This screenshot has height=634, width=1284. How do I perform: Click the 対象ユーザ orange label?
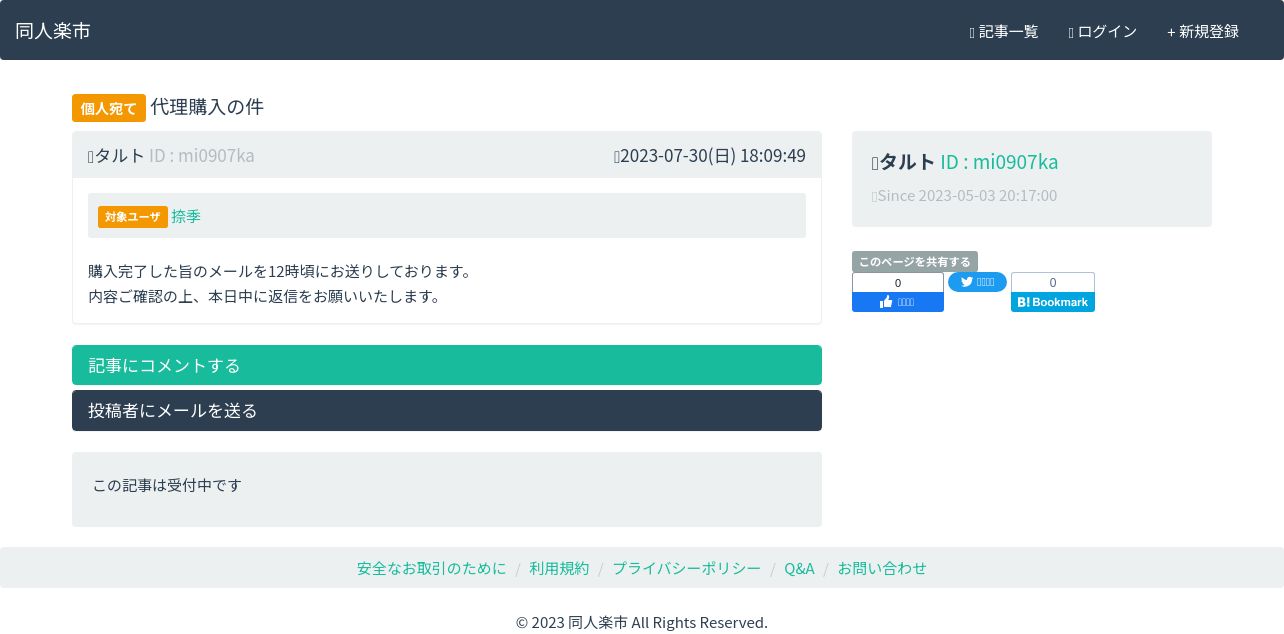point(133,216)
